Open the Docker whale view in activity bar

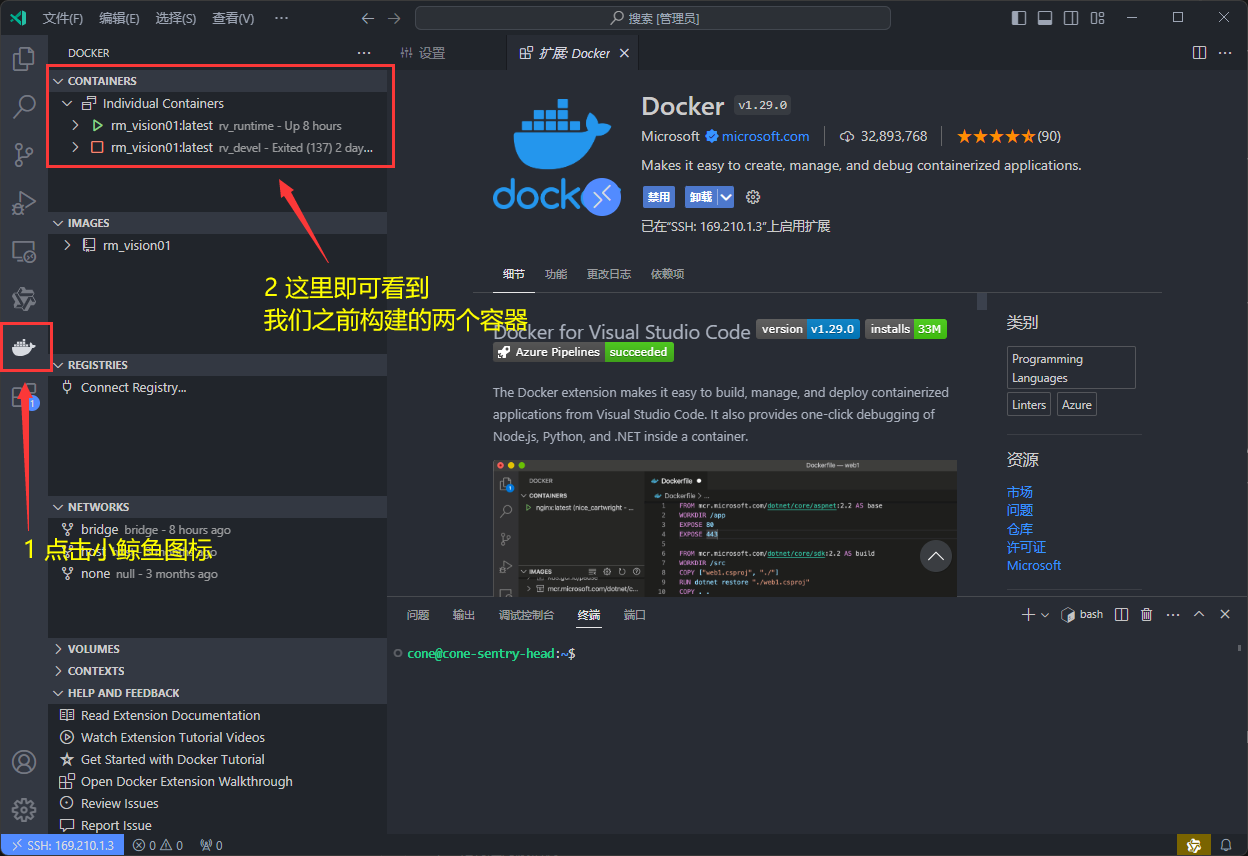coord(23,347)
